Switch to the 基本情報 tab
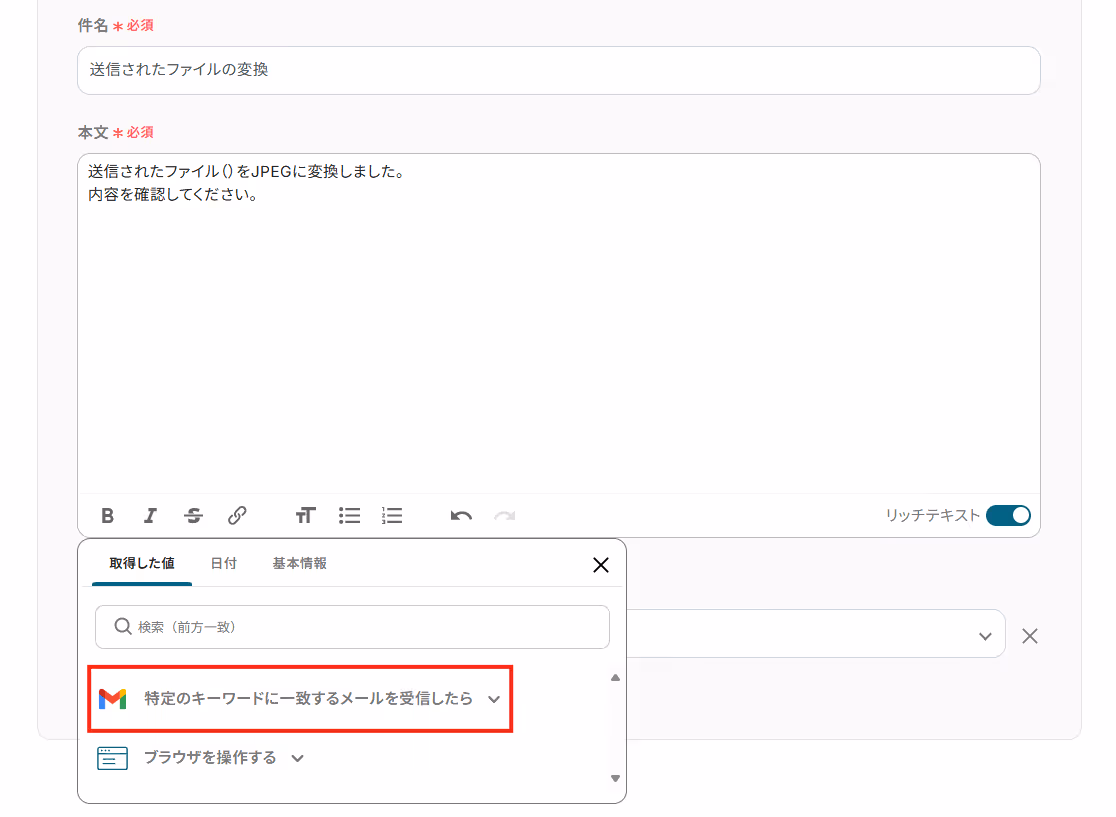Viewport: 1116px width, 817px height. click(x=300, y=563)
